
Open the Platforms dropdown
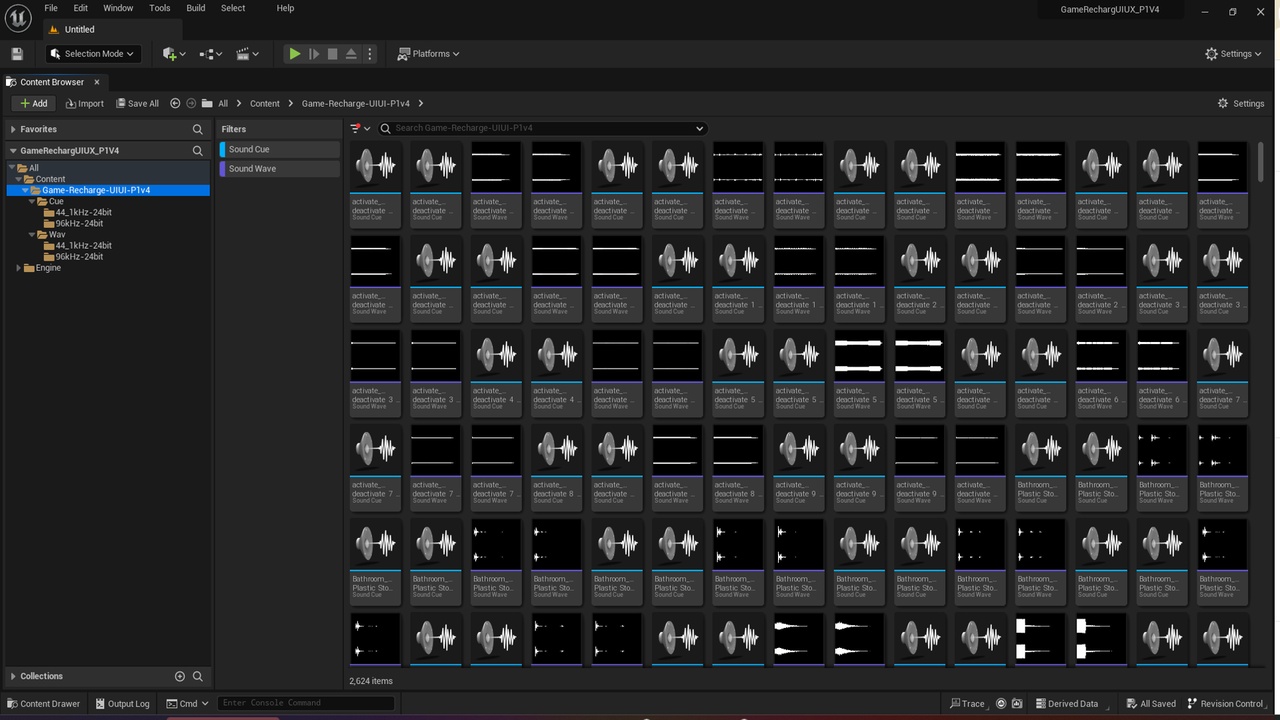(428, 54)
